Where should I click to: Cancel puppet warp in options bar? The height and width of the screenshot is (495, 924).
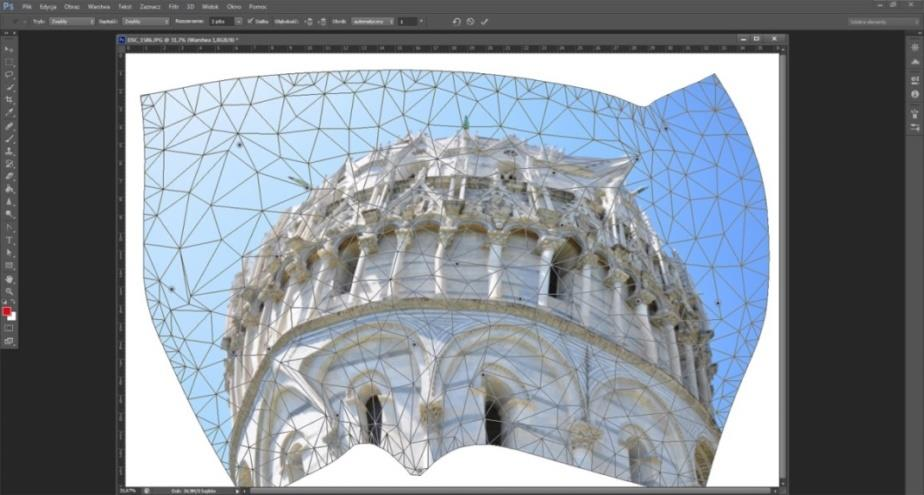click(x=470, y=21)
